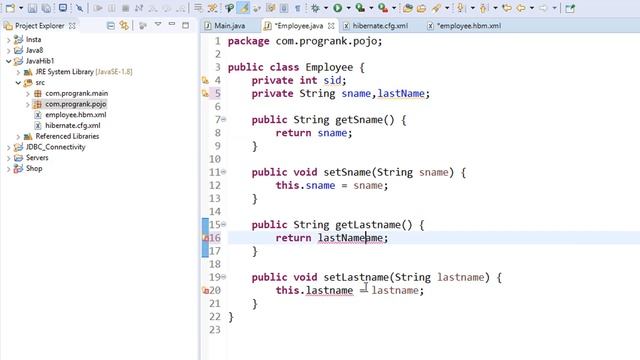
Task: Click the underlined lastname on line 20
Action: [x=329, y=290]
